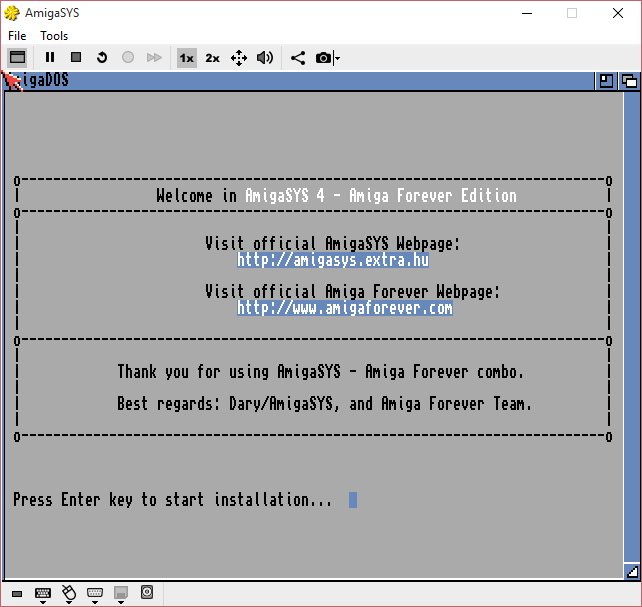Close the AmigaSYS window

618,13
